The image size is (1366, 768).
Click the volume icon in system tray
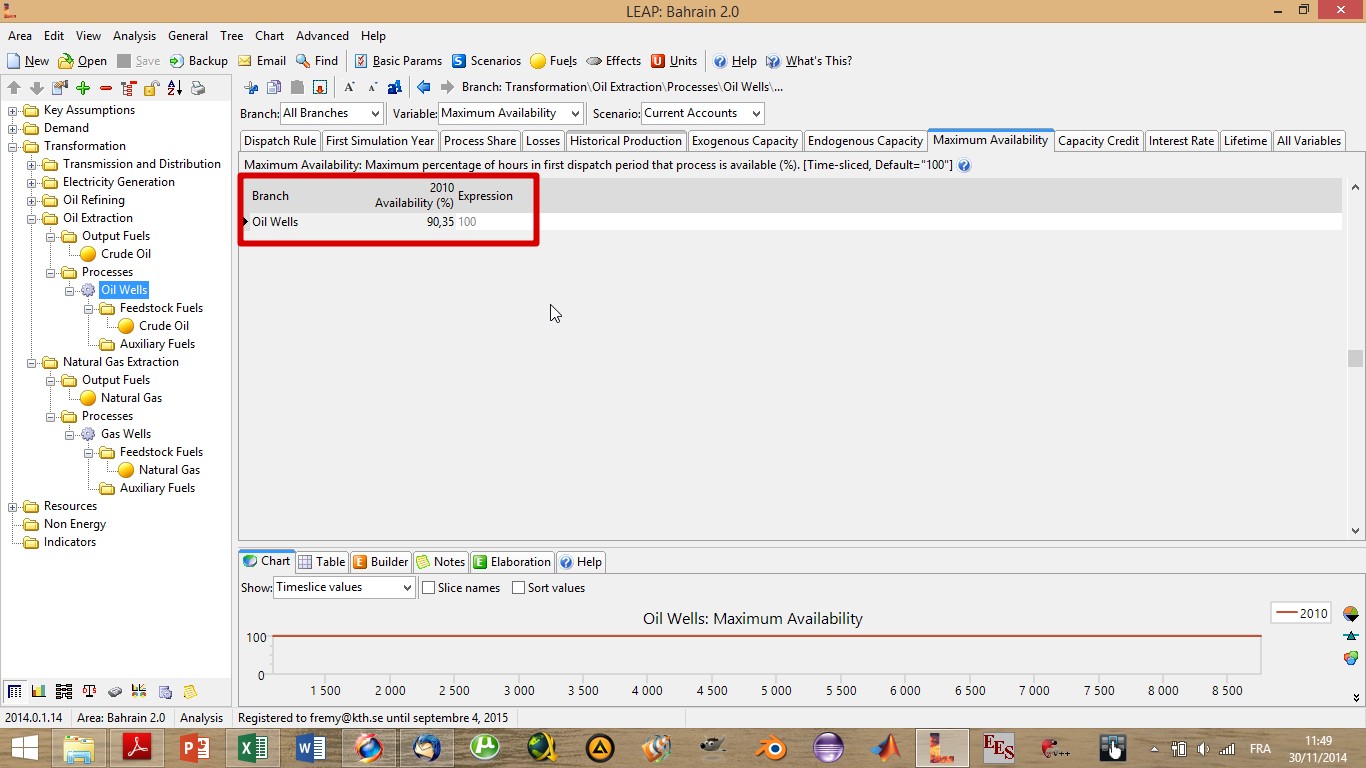point(1202,749)
